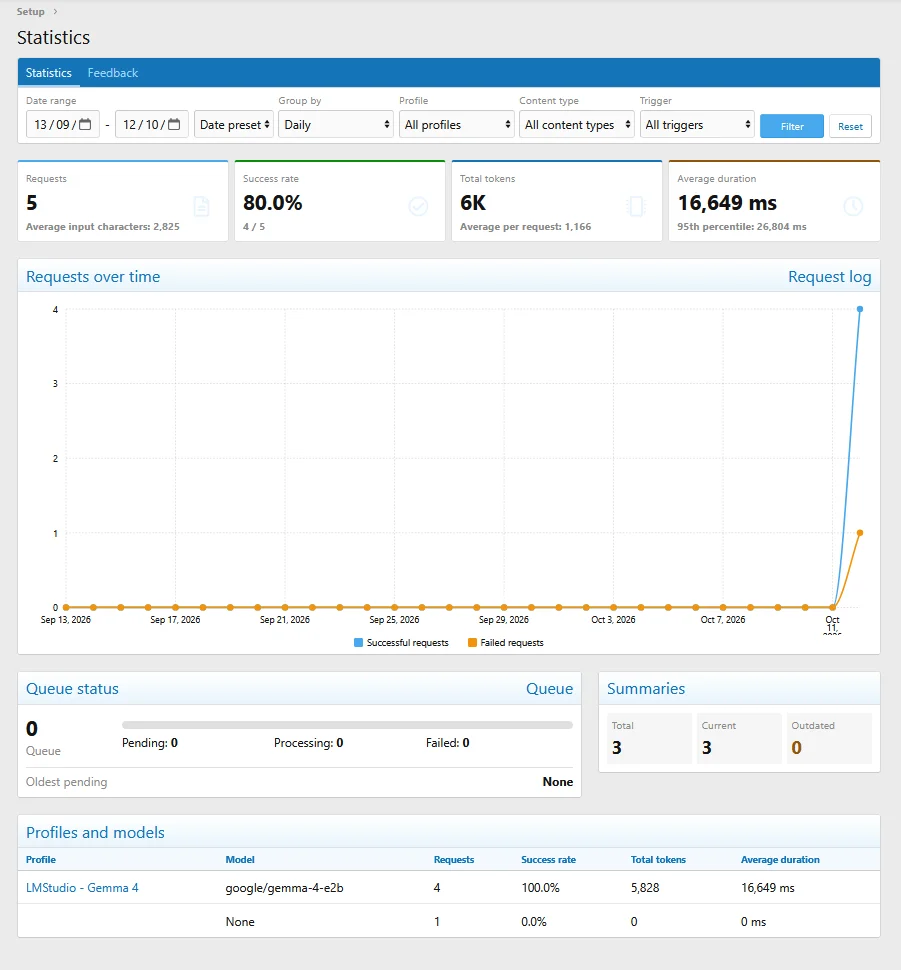901x970 pixels.
Task: Open the Request log link
Action: (x=829, y=277)
